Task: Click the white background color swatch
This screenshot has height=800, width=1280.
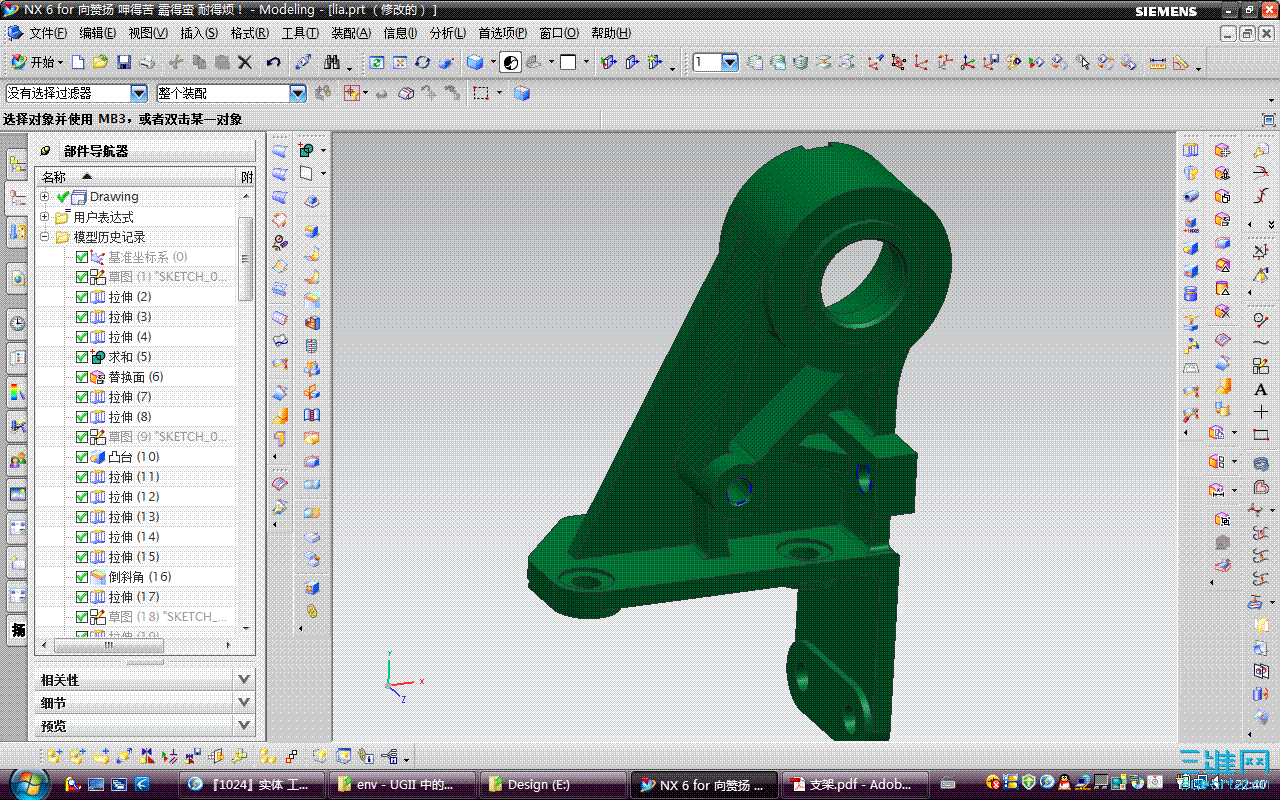Action: 568,62
